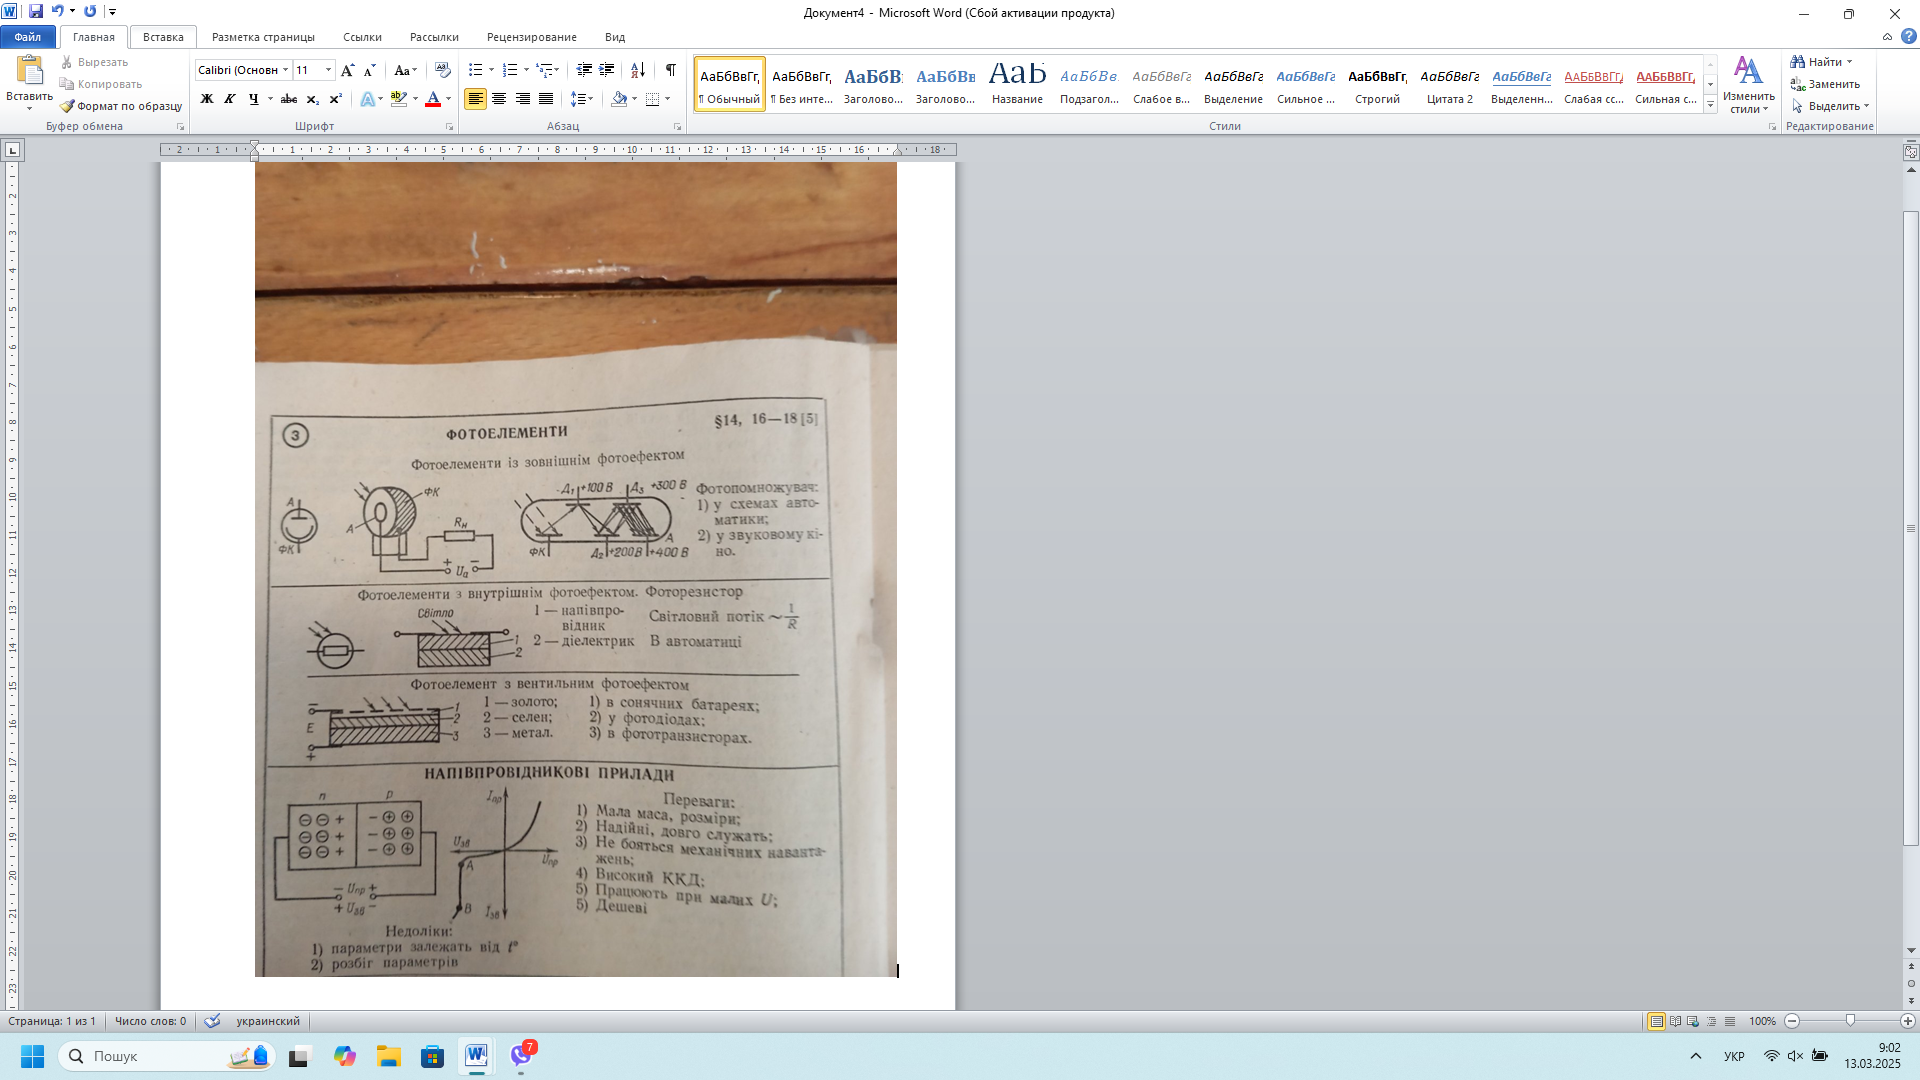Click the Save icon in quick access toolbar

pos(36,12)
